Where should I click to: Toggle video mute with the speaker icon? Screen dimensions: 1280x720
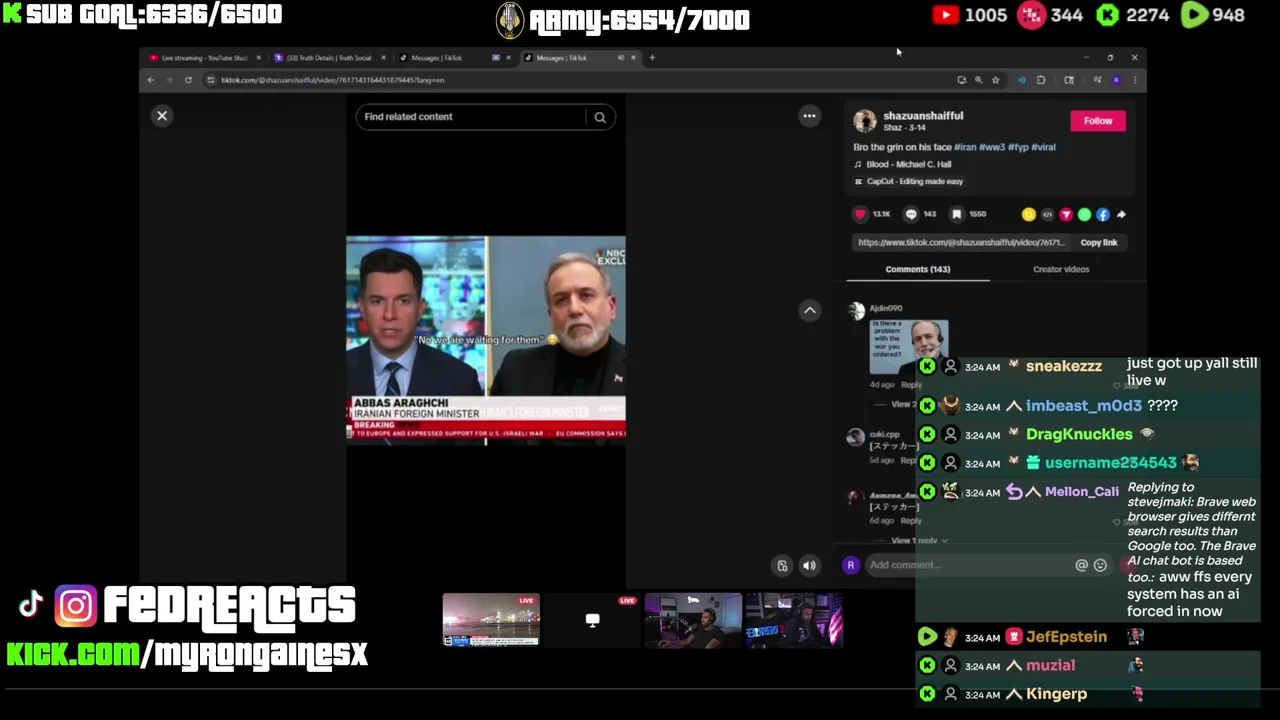click(809, 566)
